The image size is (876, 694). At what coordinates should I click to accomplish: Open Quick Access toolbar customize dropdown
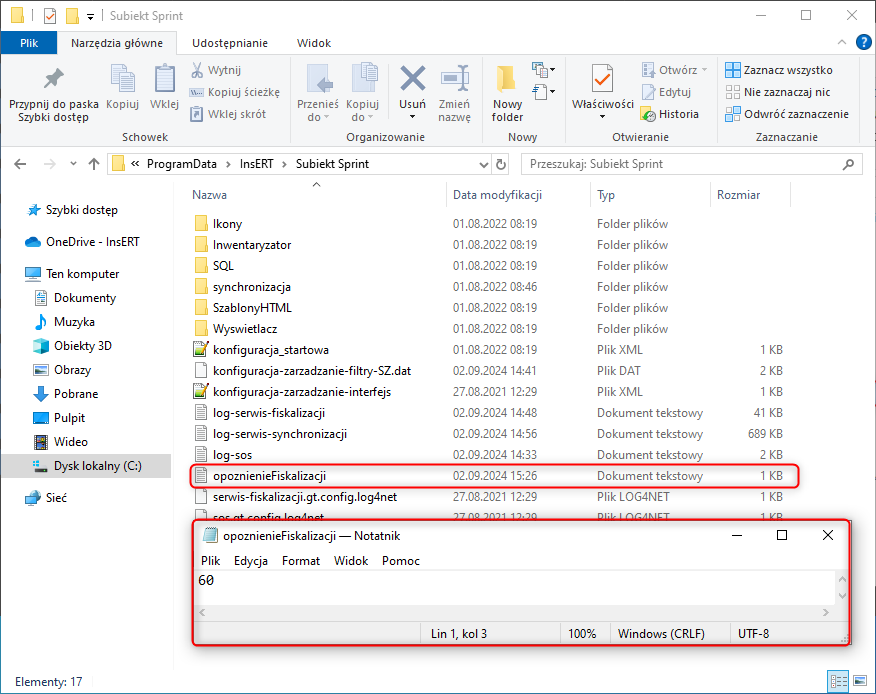tap(91, 17)
